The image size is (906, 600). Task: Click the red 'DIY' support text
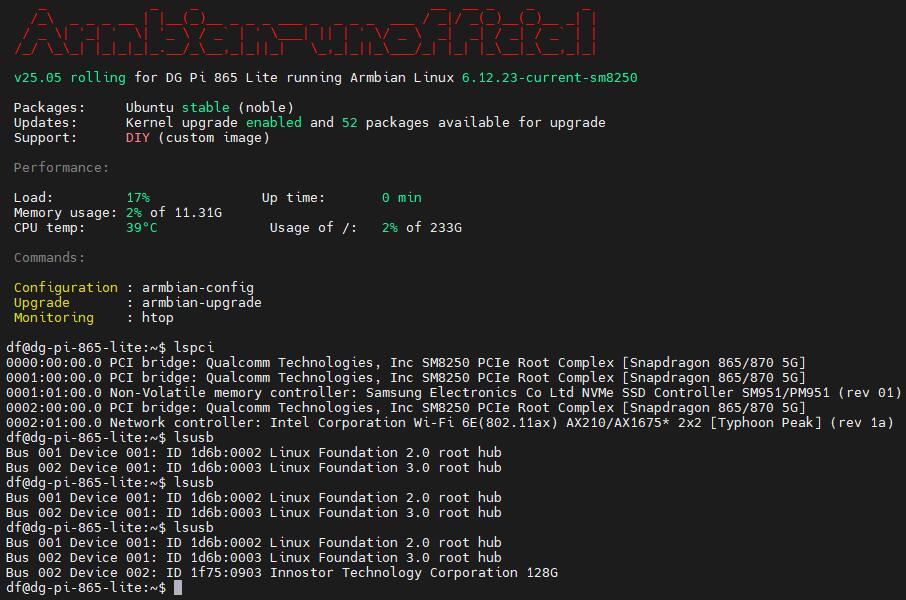138,138
